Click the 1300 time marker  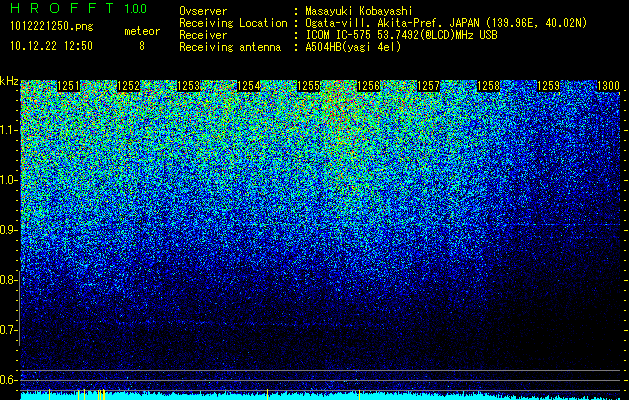click(609, 86)
